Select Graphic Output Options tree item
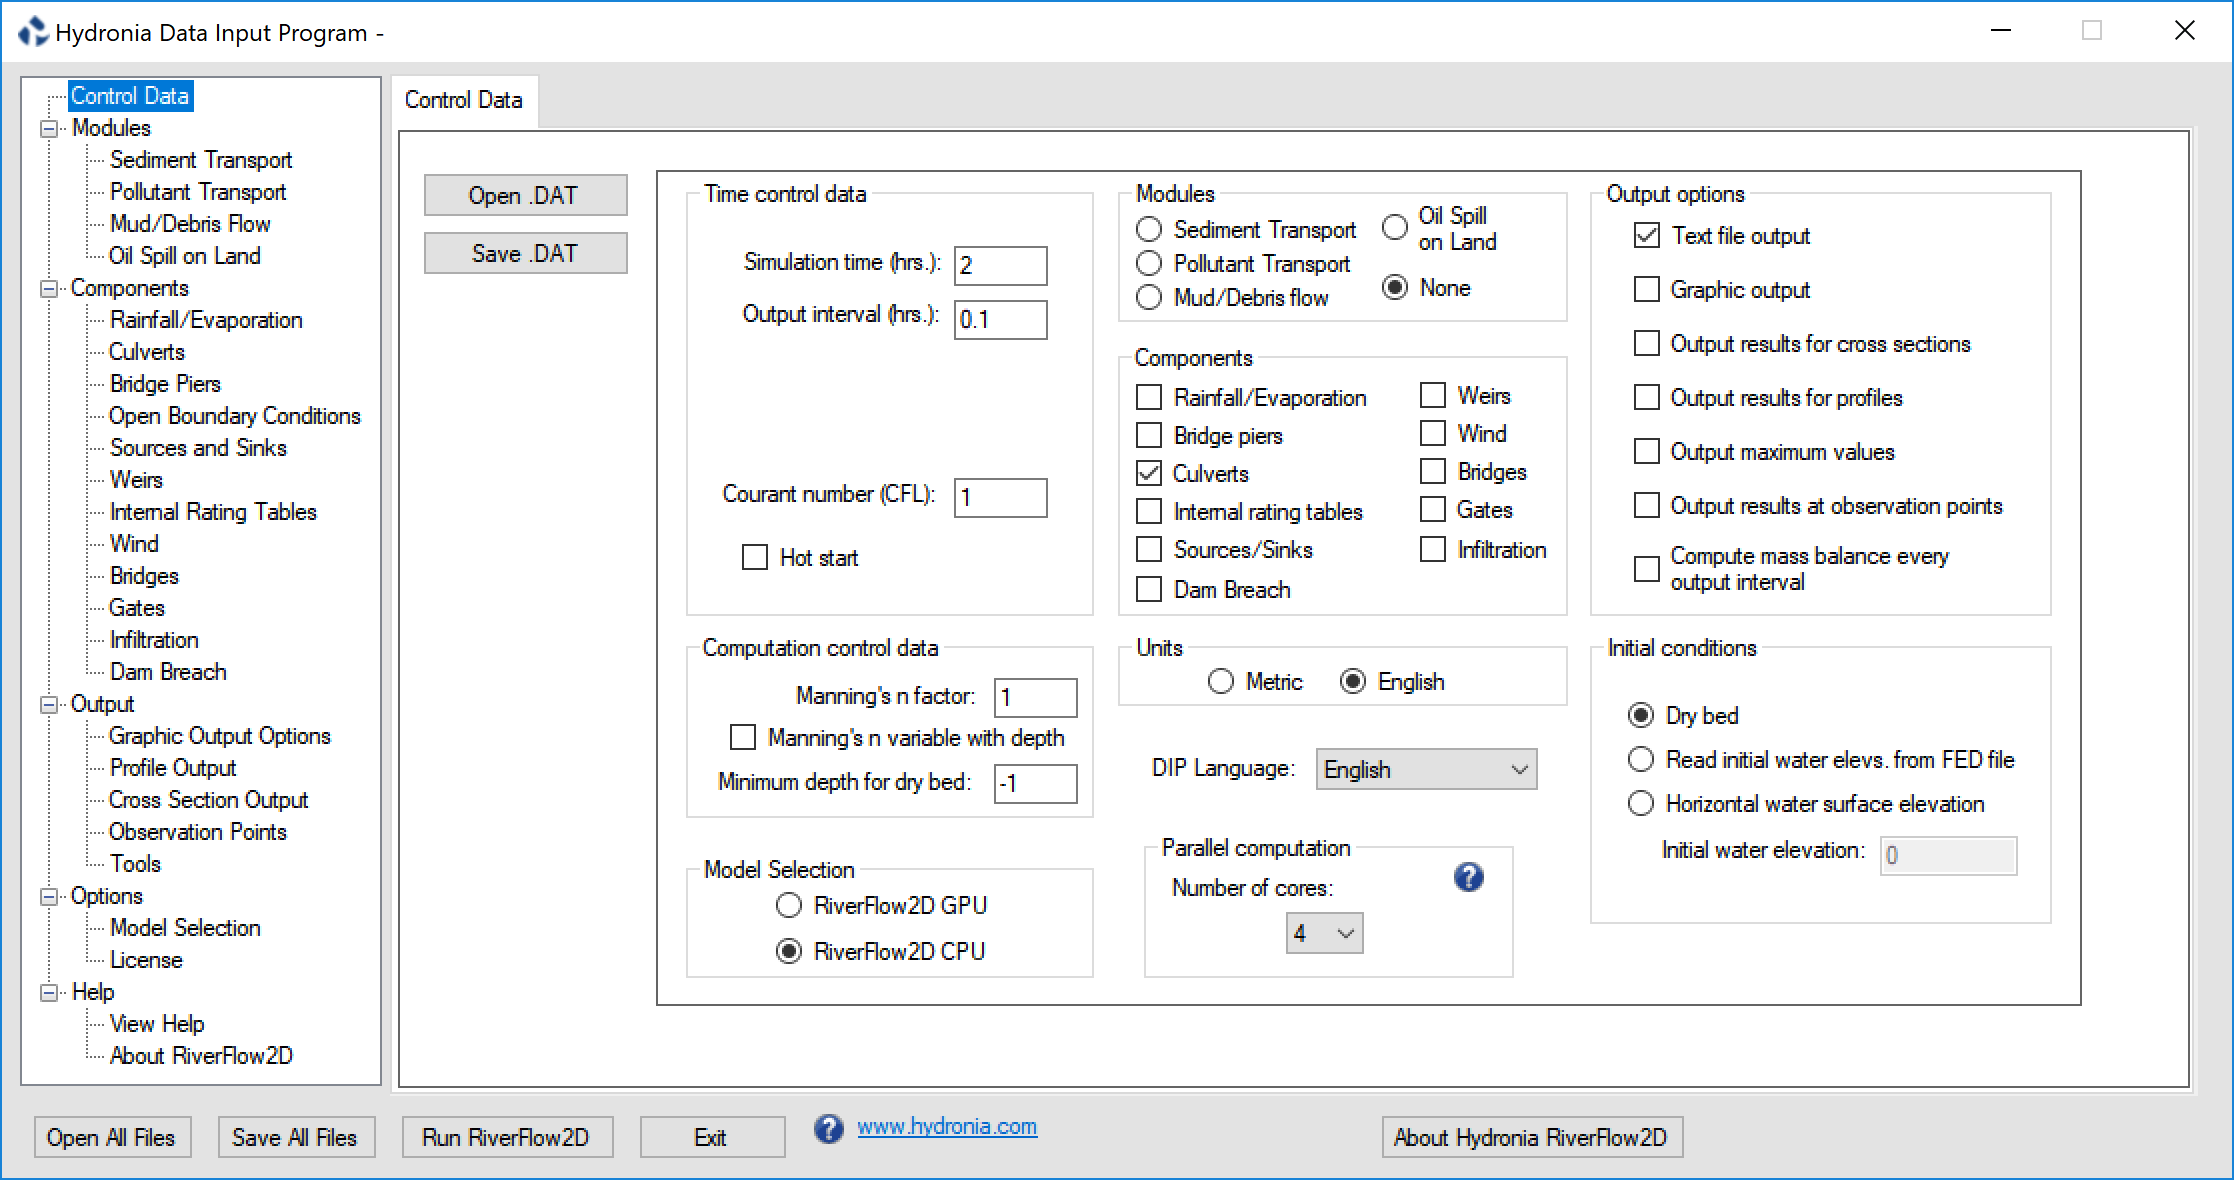This screenshot has height=1180, width=2234. coord(220,736)
